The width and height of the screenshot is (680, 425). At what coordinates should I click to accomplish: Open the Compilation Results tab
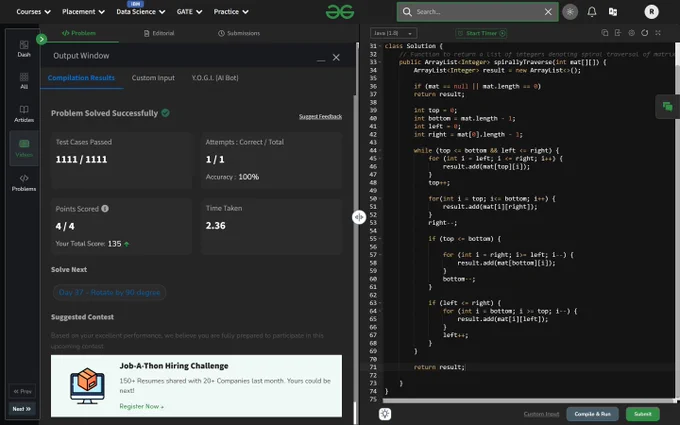(81, 78)
